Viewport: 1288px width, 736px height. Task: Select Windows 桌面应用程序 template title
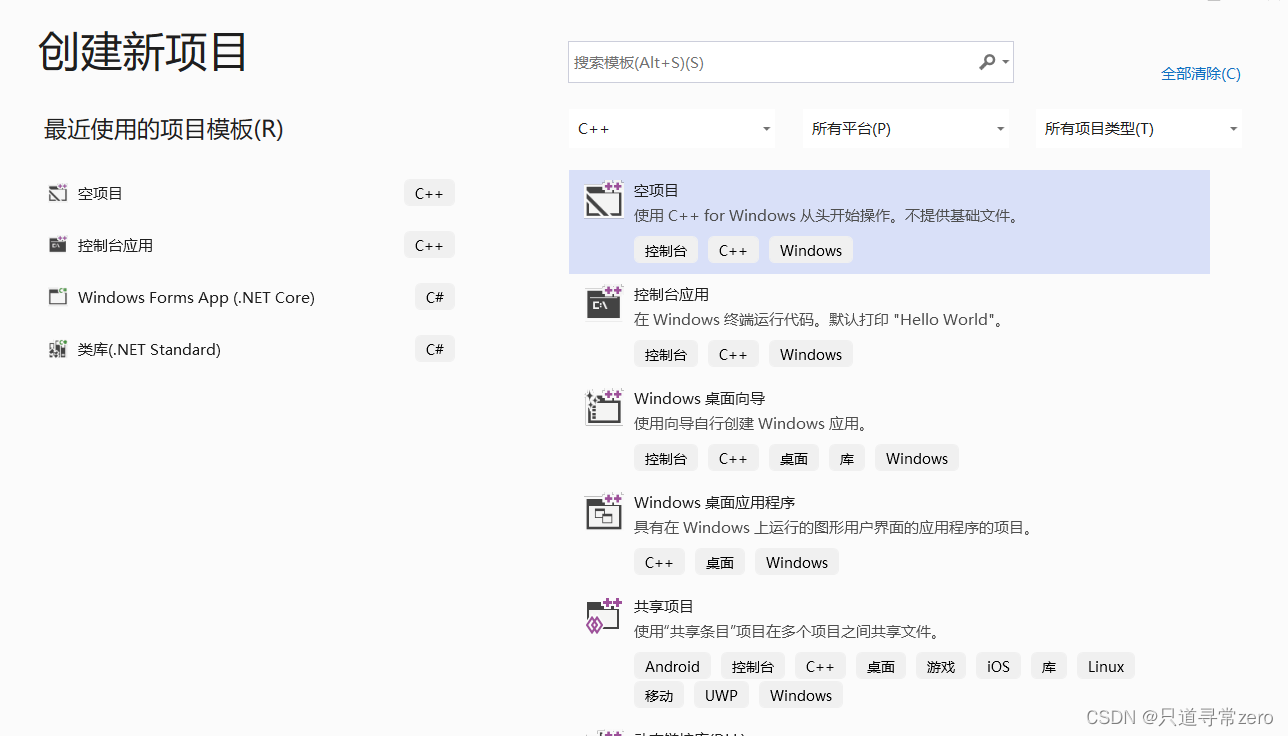[715, 502]
